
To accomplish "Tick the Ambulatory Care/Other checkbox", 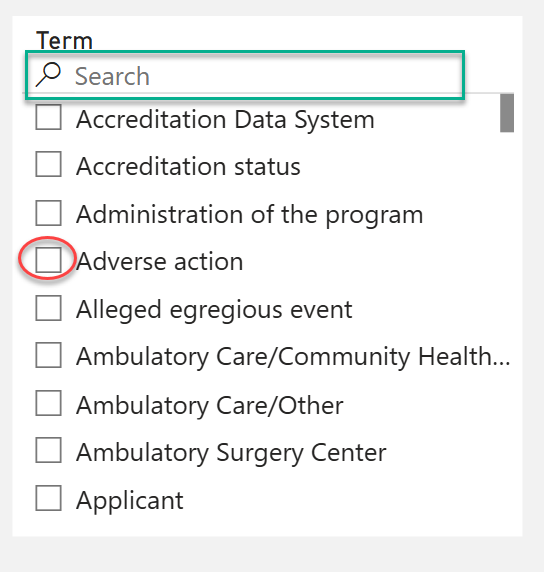I will coord(48,403).
